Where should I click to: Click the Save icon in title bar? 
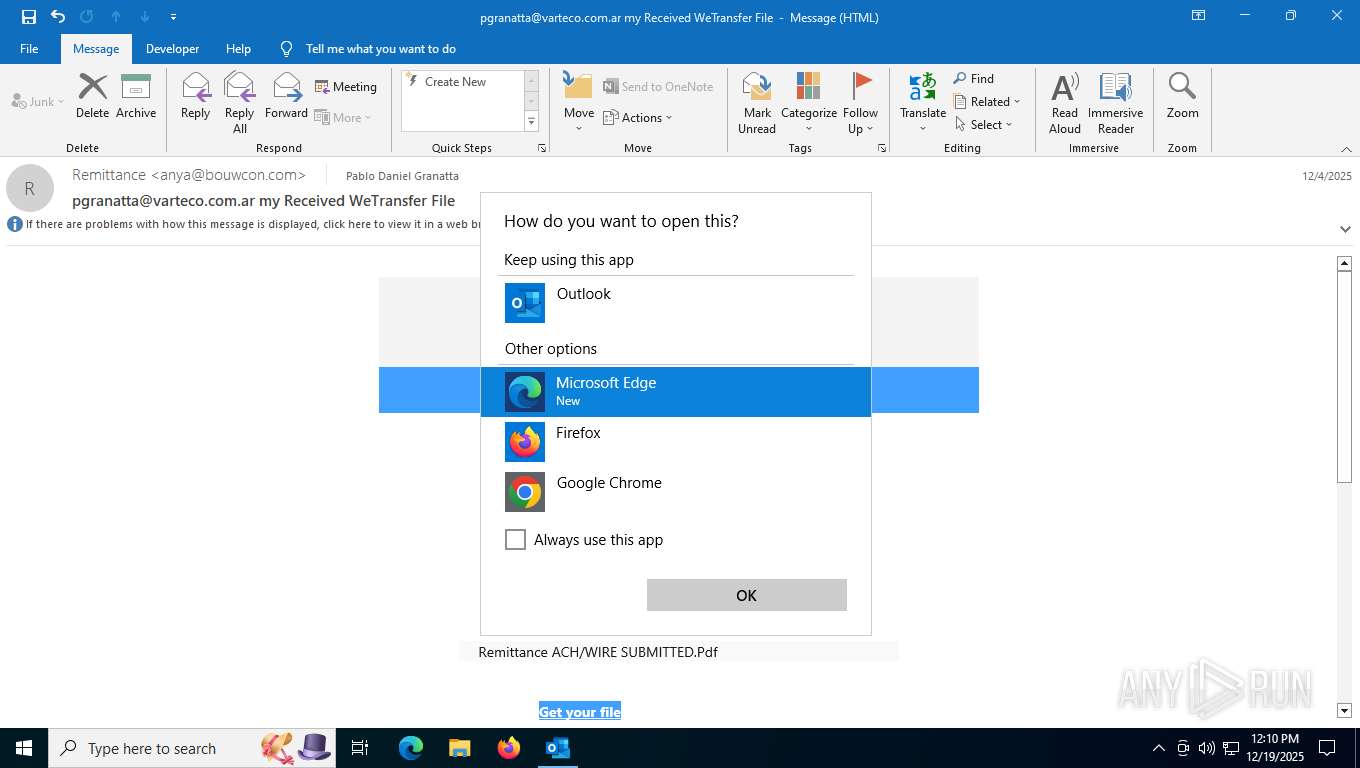(x=28, y=16)
